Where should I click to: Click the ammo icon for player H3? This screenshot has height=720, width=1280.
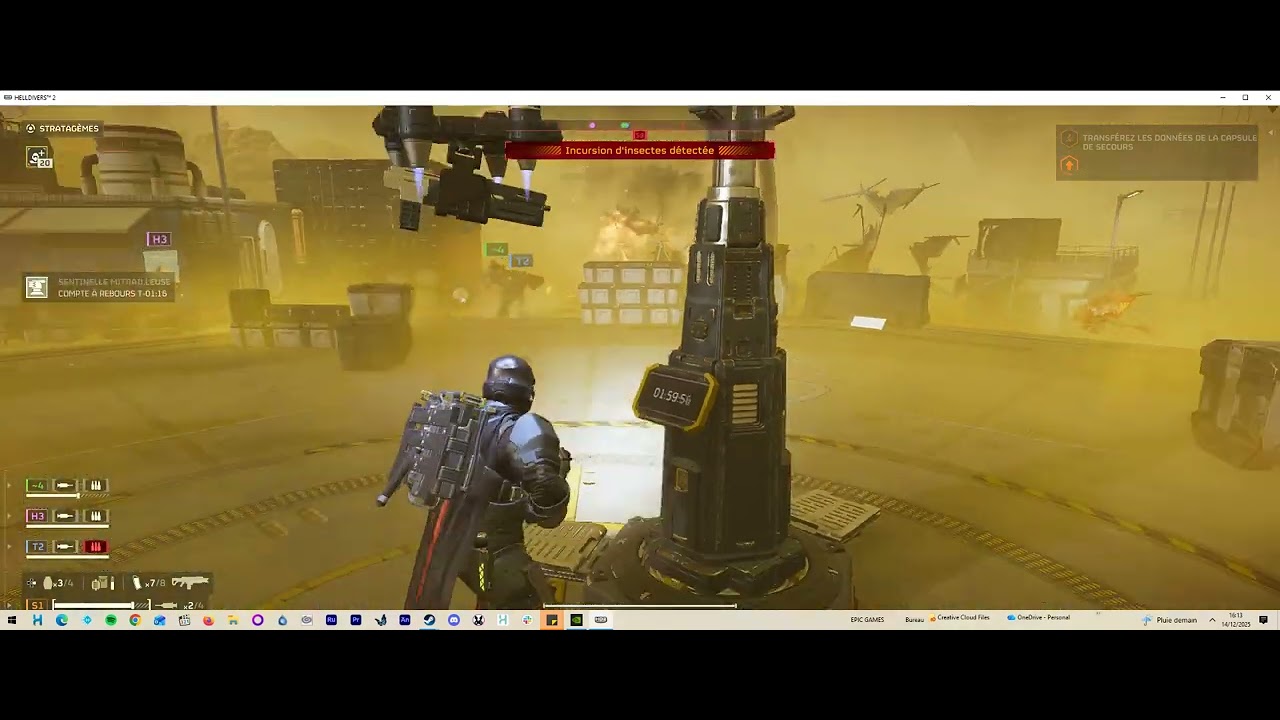(x=96, y=516)
